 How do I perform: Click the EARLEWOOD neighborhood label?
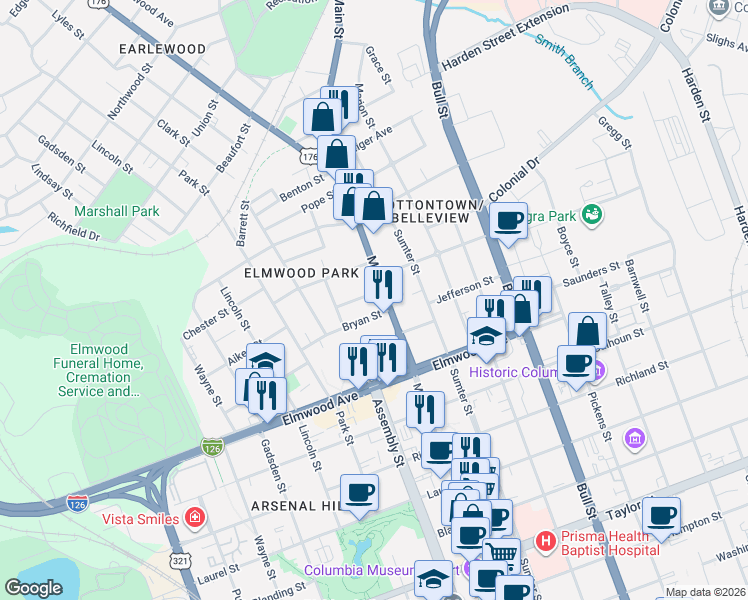click(163, 49)
